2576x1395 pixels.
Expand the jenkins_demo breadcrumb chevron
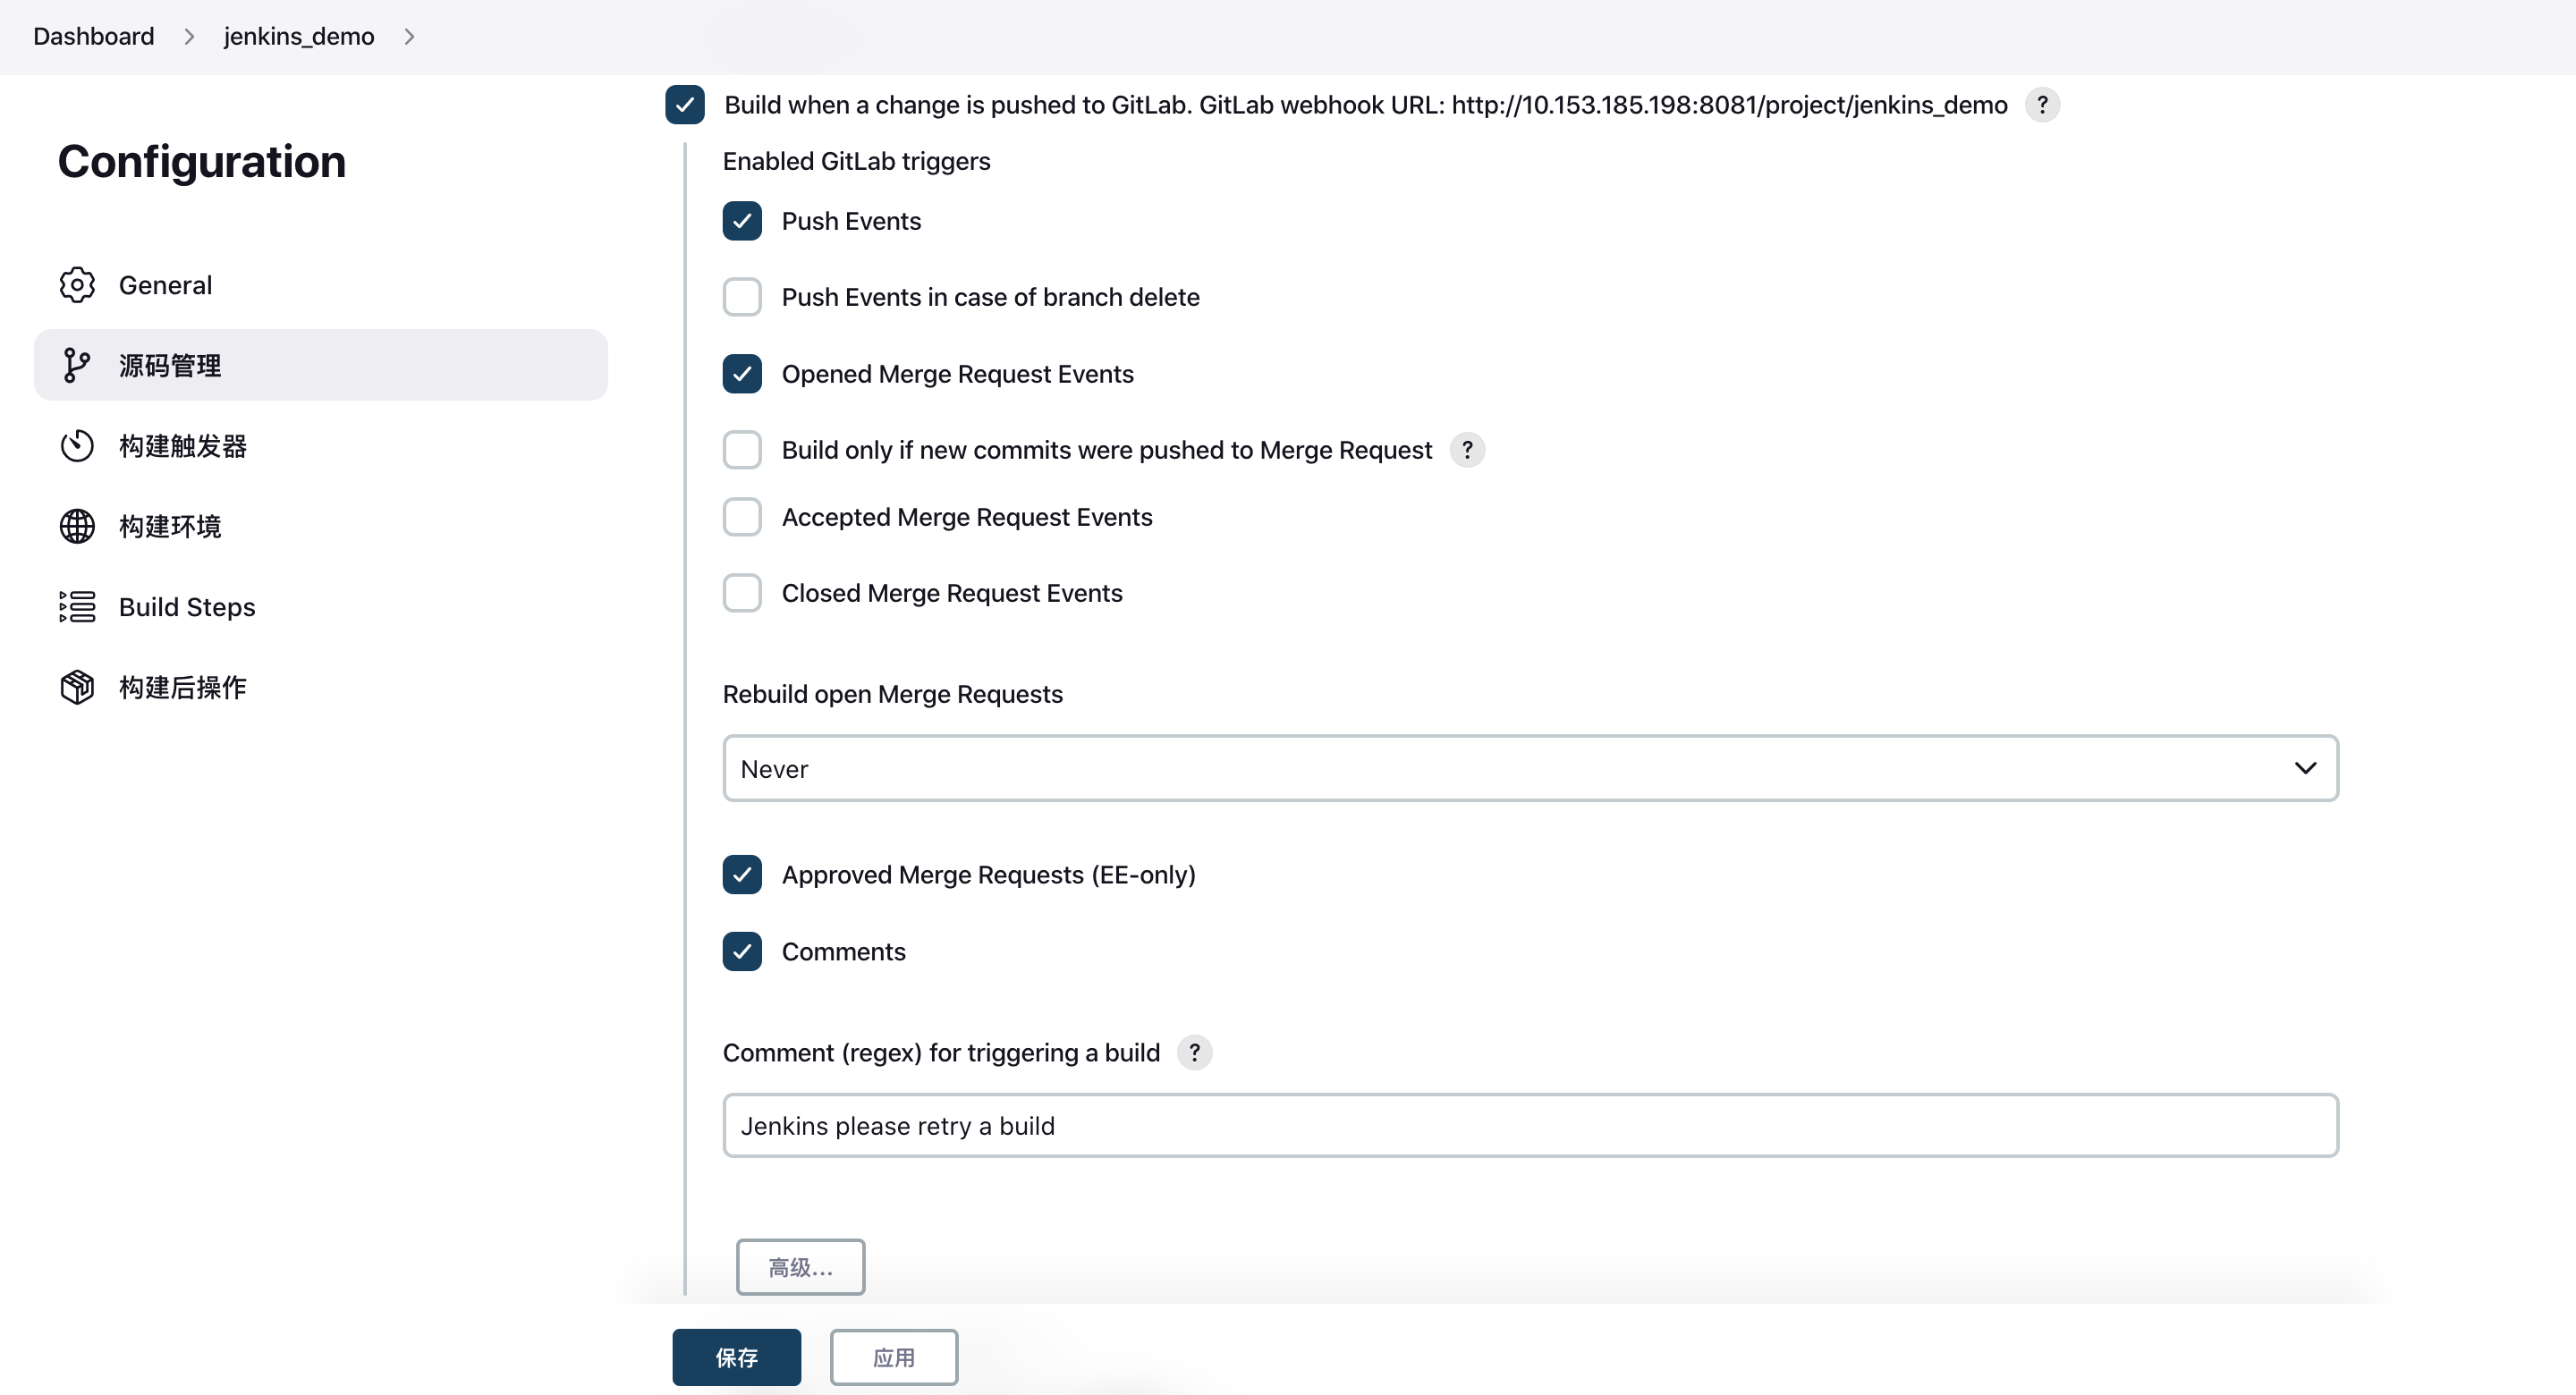(x=409, y=37)
